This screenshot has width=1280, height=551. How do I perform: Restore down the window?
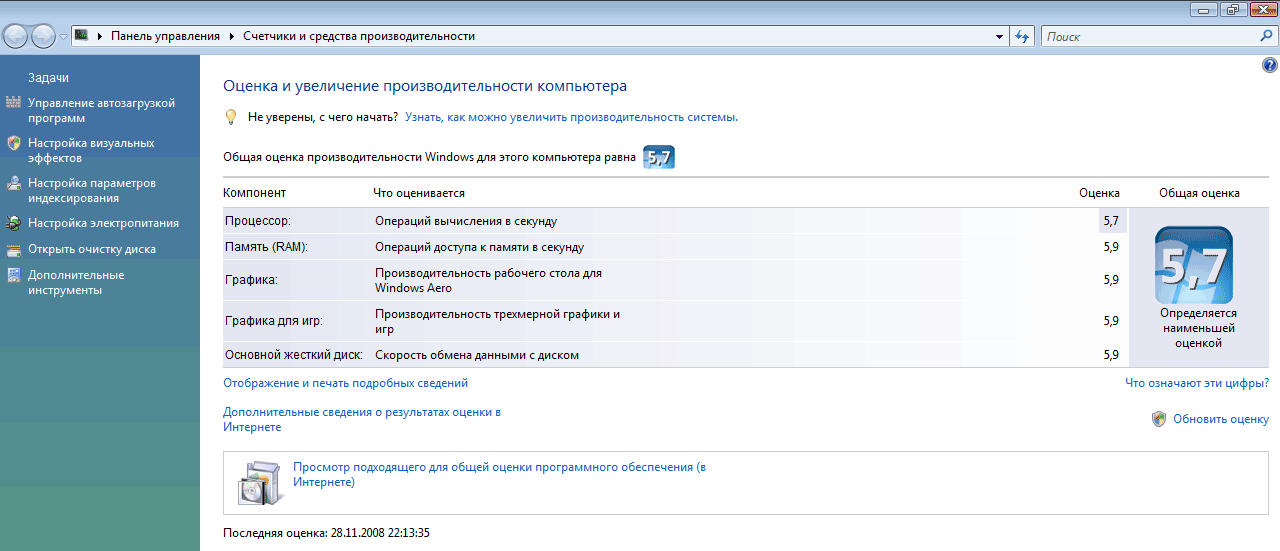[1231, 9]
